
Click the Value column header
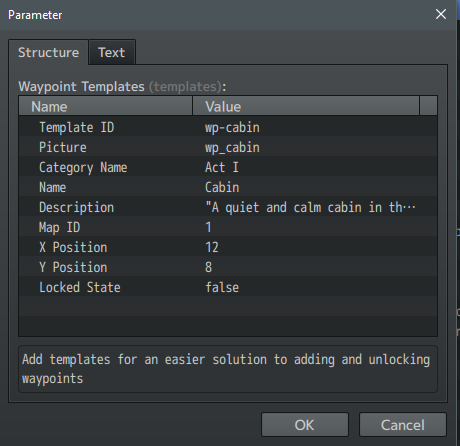pyautogui.click(x=306, y=106)
